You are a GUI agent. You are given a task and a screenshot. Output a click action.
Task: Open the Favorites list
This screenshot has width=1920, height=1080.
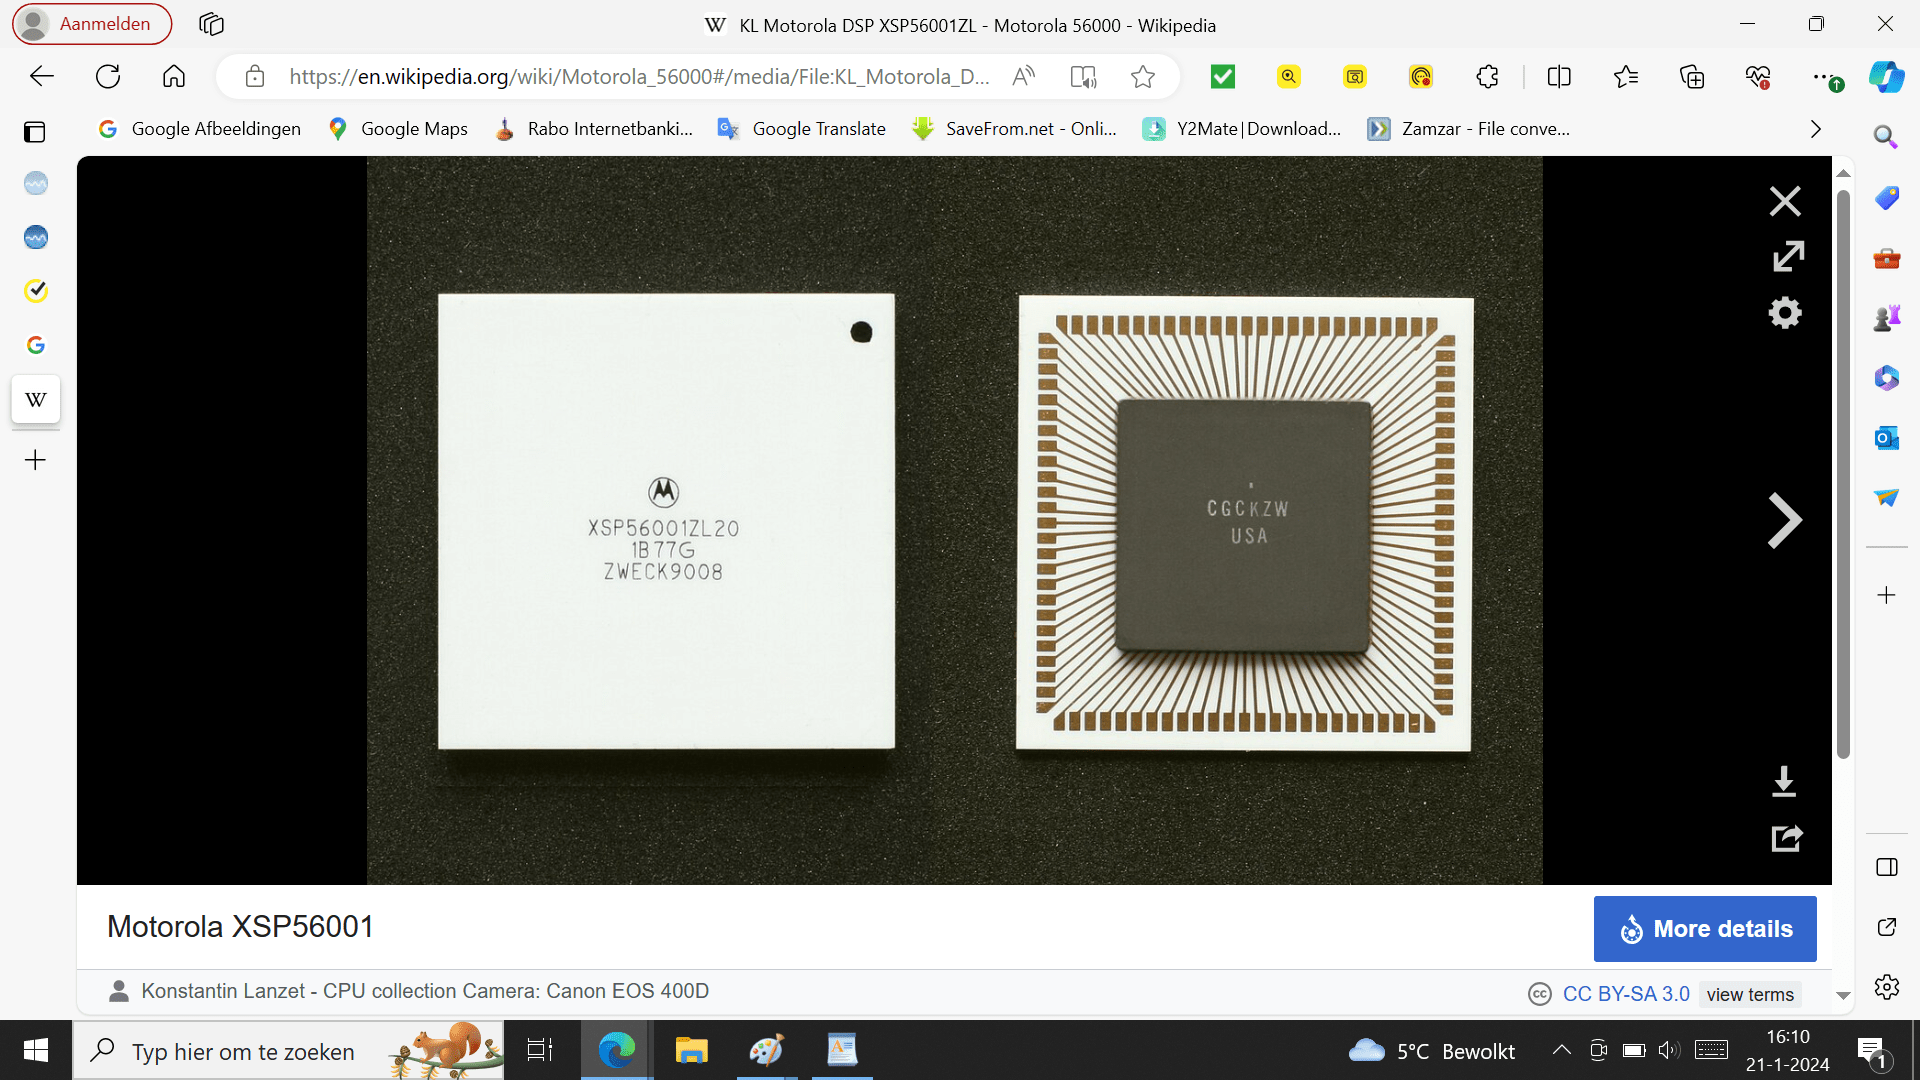coord(1626,77)
